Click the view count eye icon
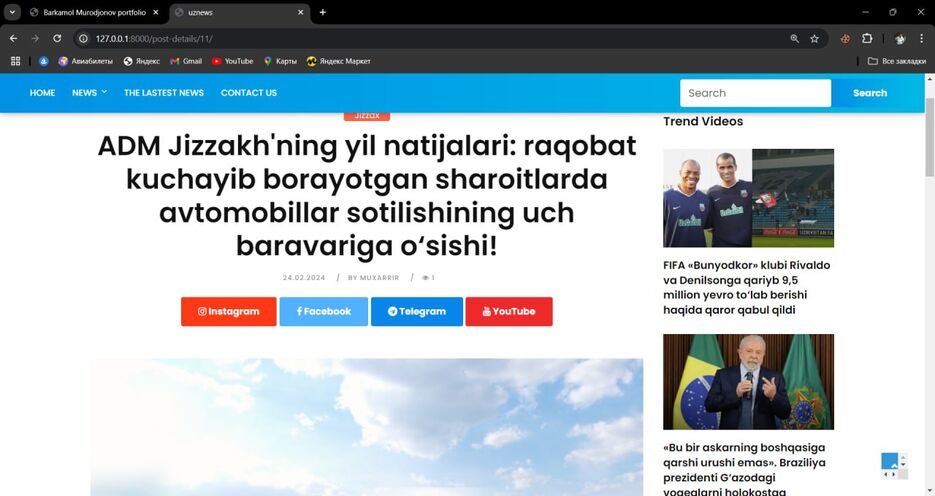Viewport: 935px width, 496px height. coord(425,278)
